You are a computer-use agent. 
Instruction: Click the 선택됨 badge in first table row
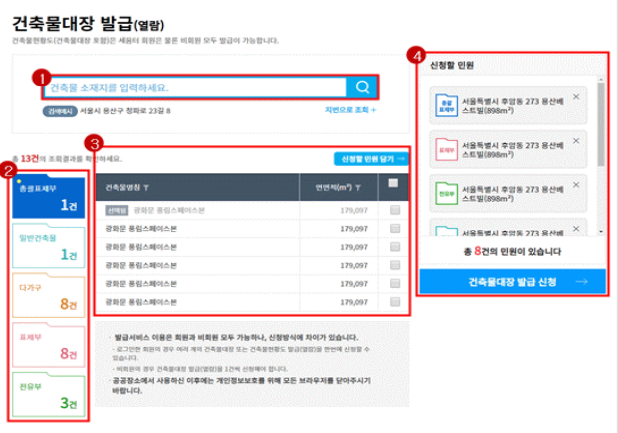(x=117, y=210)
